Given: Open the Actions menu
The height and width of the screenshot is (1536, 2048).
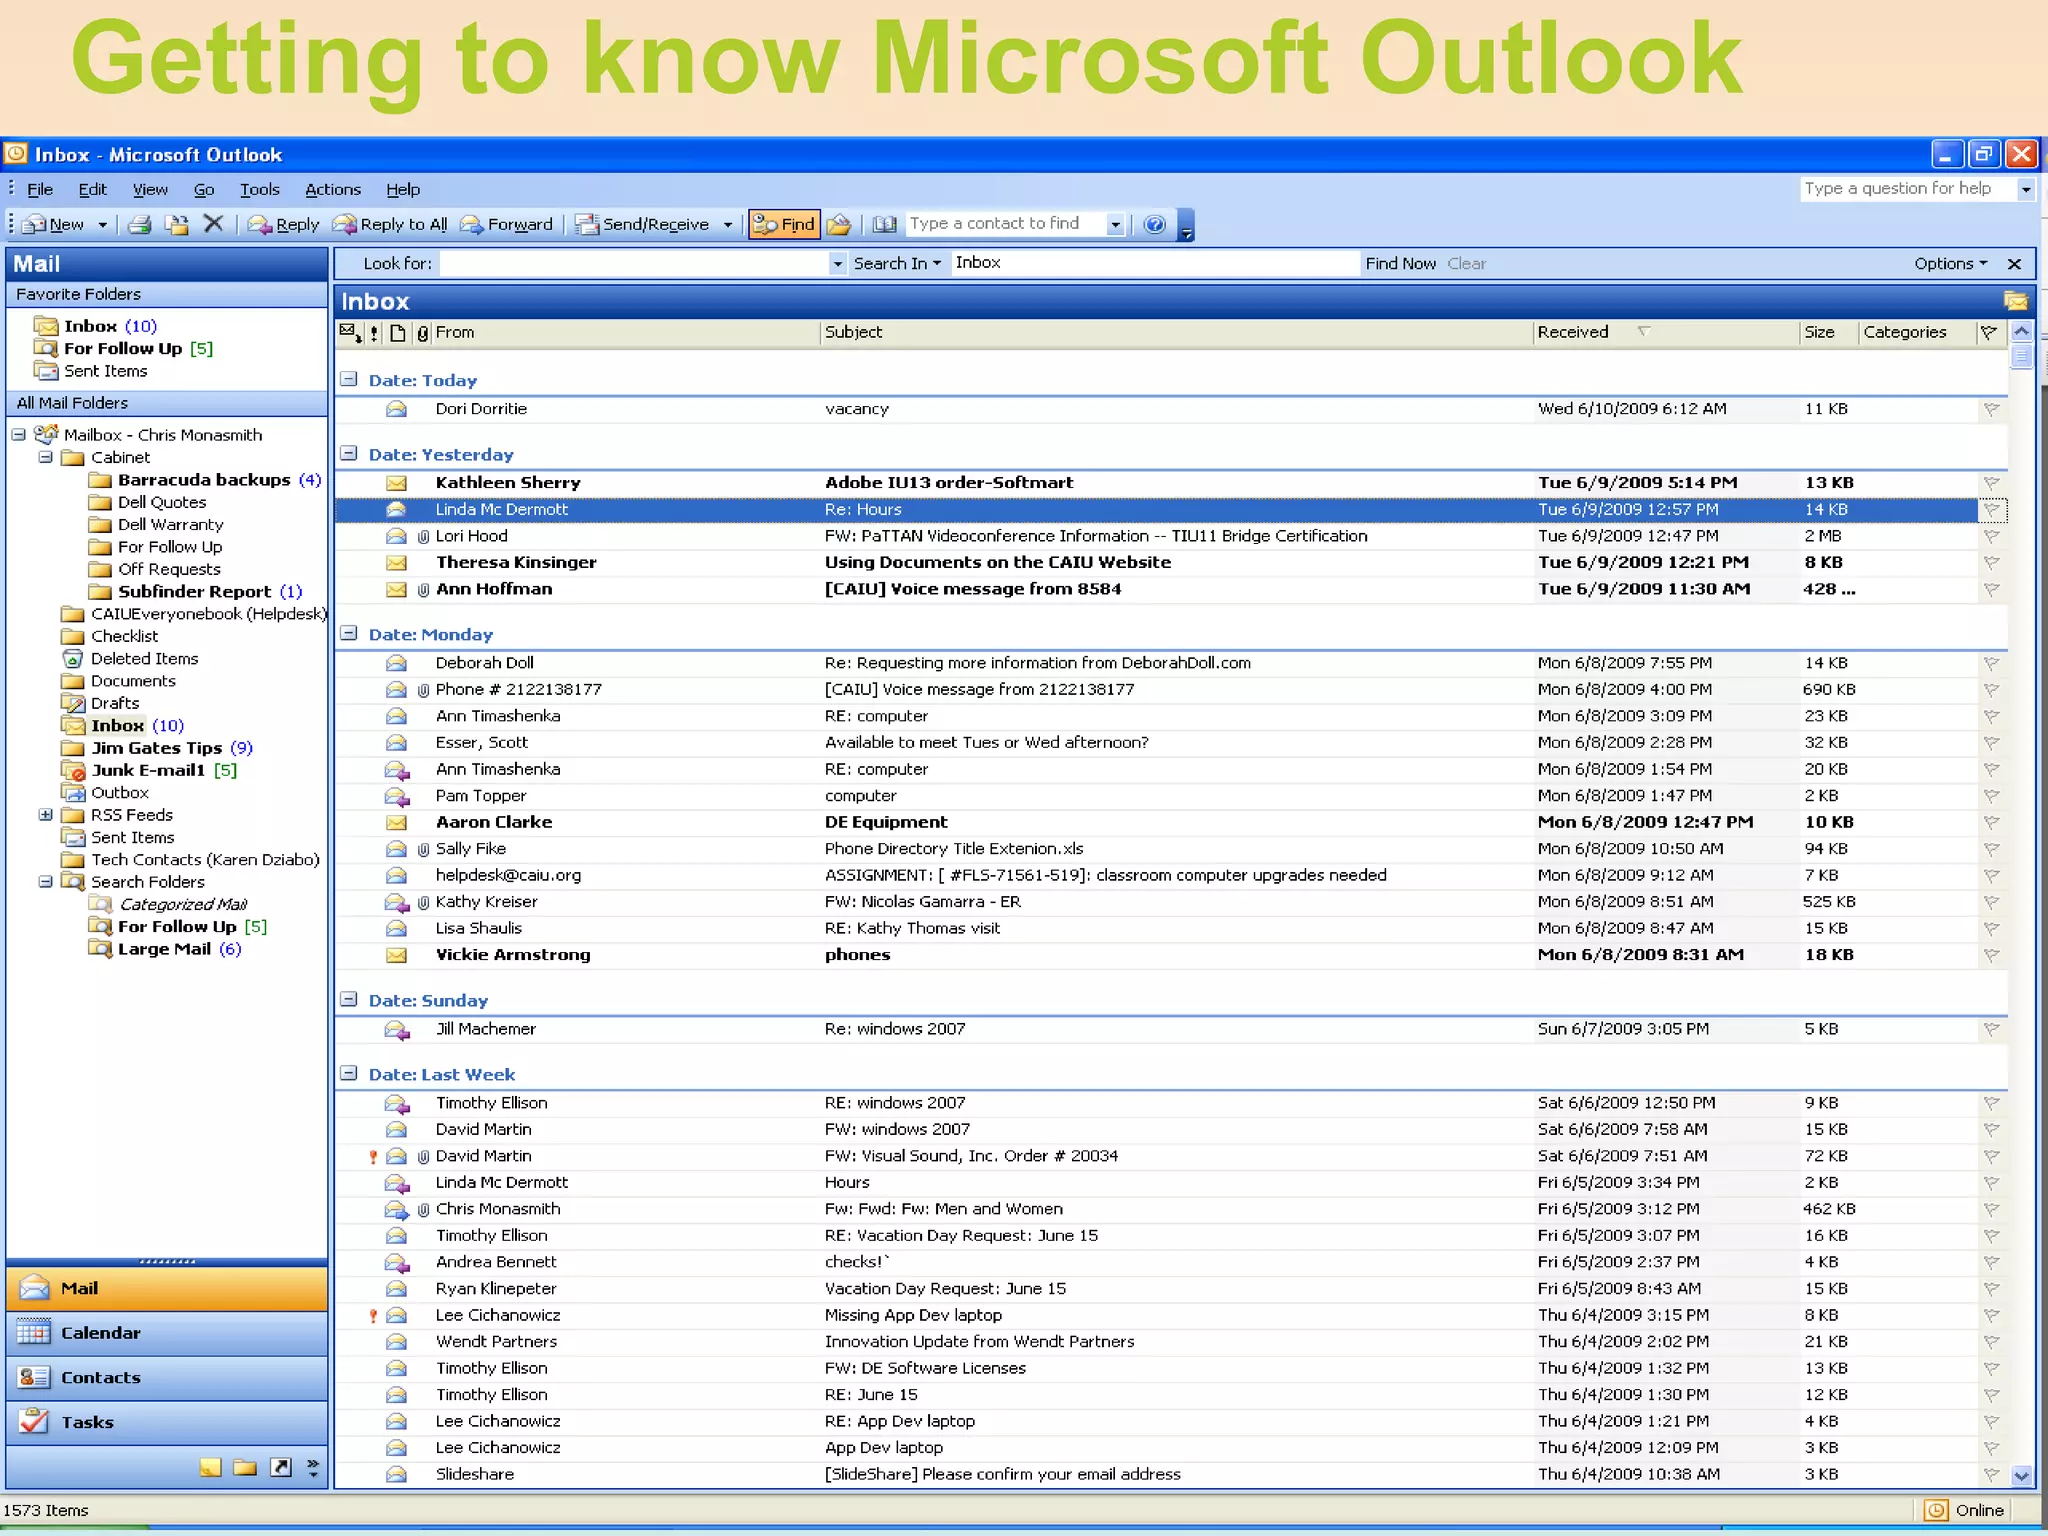Looking at the screenshot, I should pyautogui.click(x=332, y=190).
